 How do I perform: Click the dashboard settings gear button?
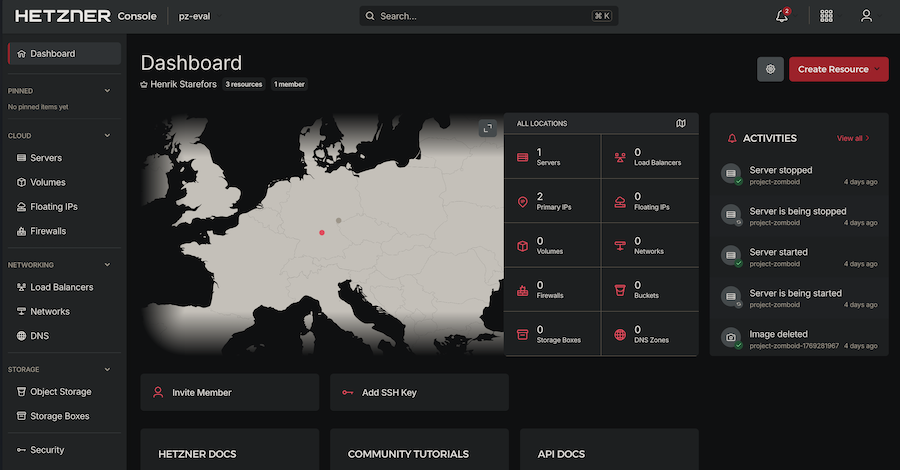(770, 69)
